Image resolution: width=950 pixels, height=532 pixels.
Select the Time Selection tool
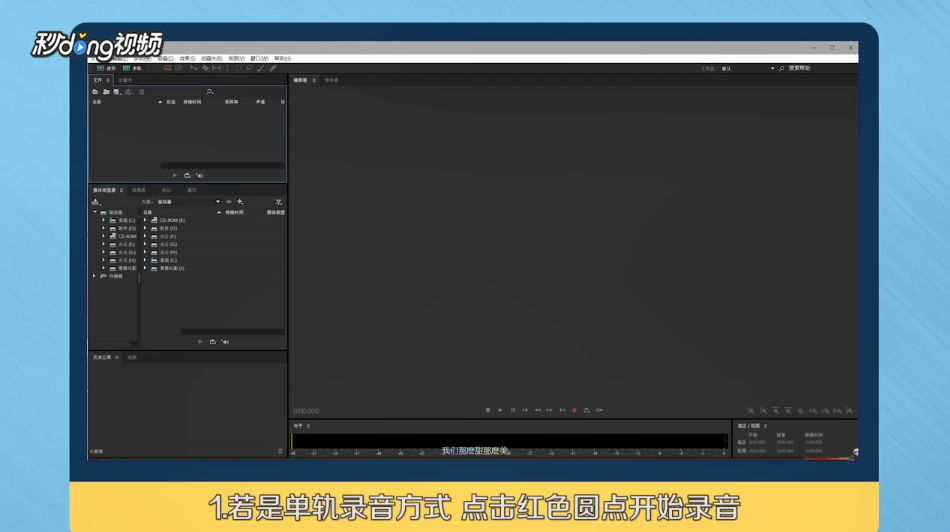pyautogui.click(x=228, y=68)
